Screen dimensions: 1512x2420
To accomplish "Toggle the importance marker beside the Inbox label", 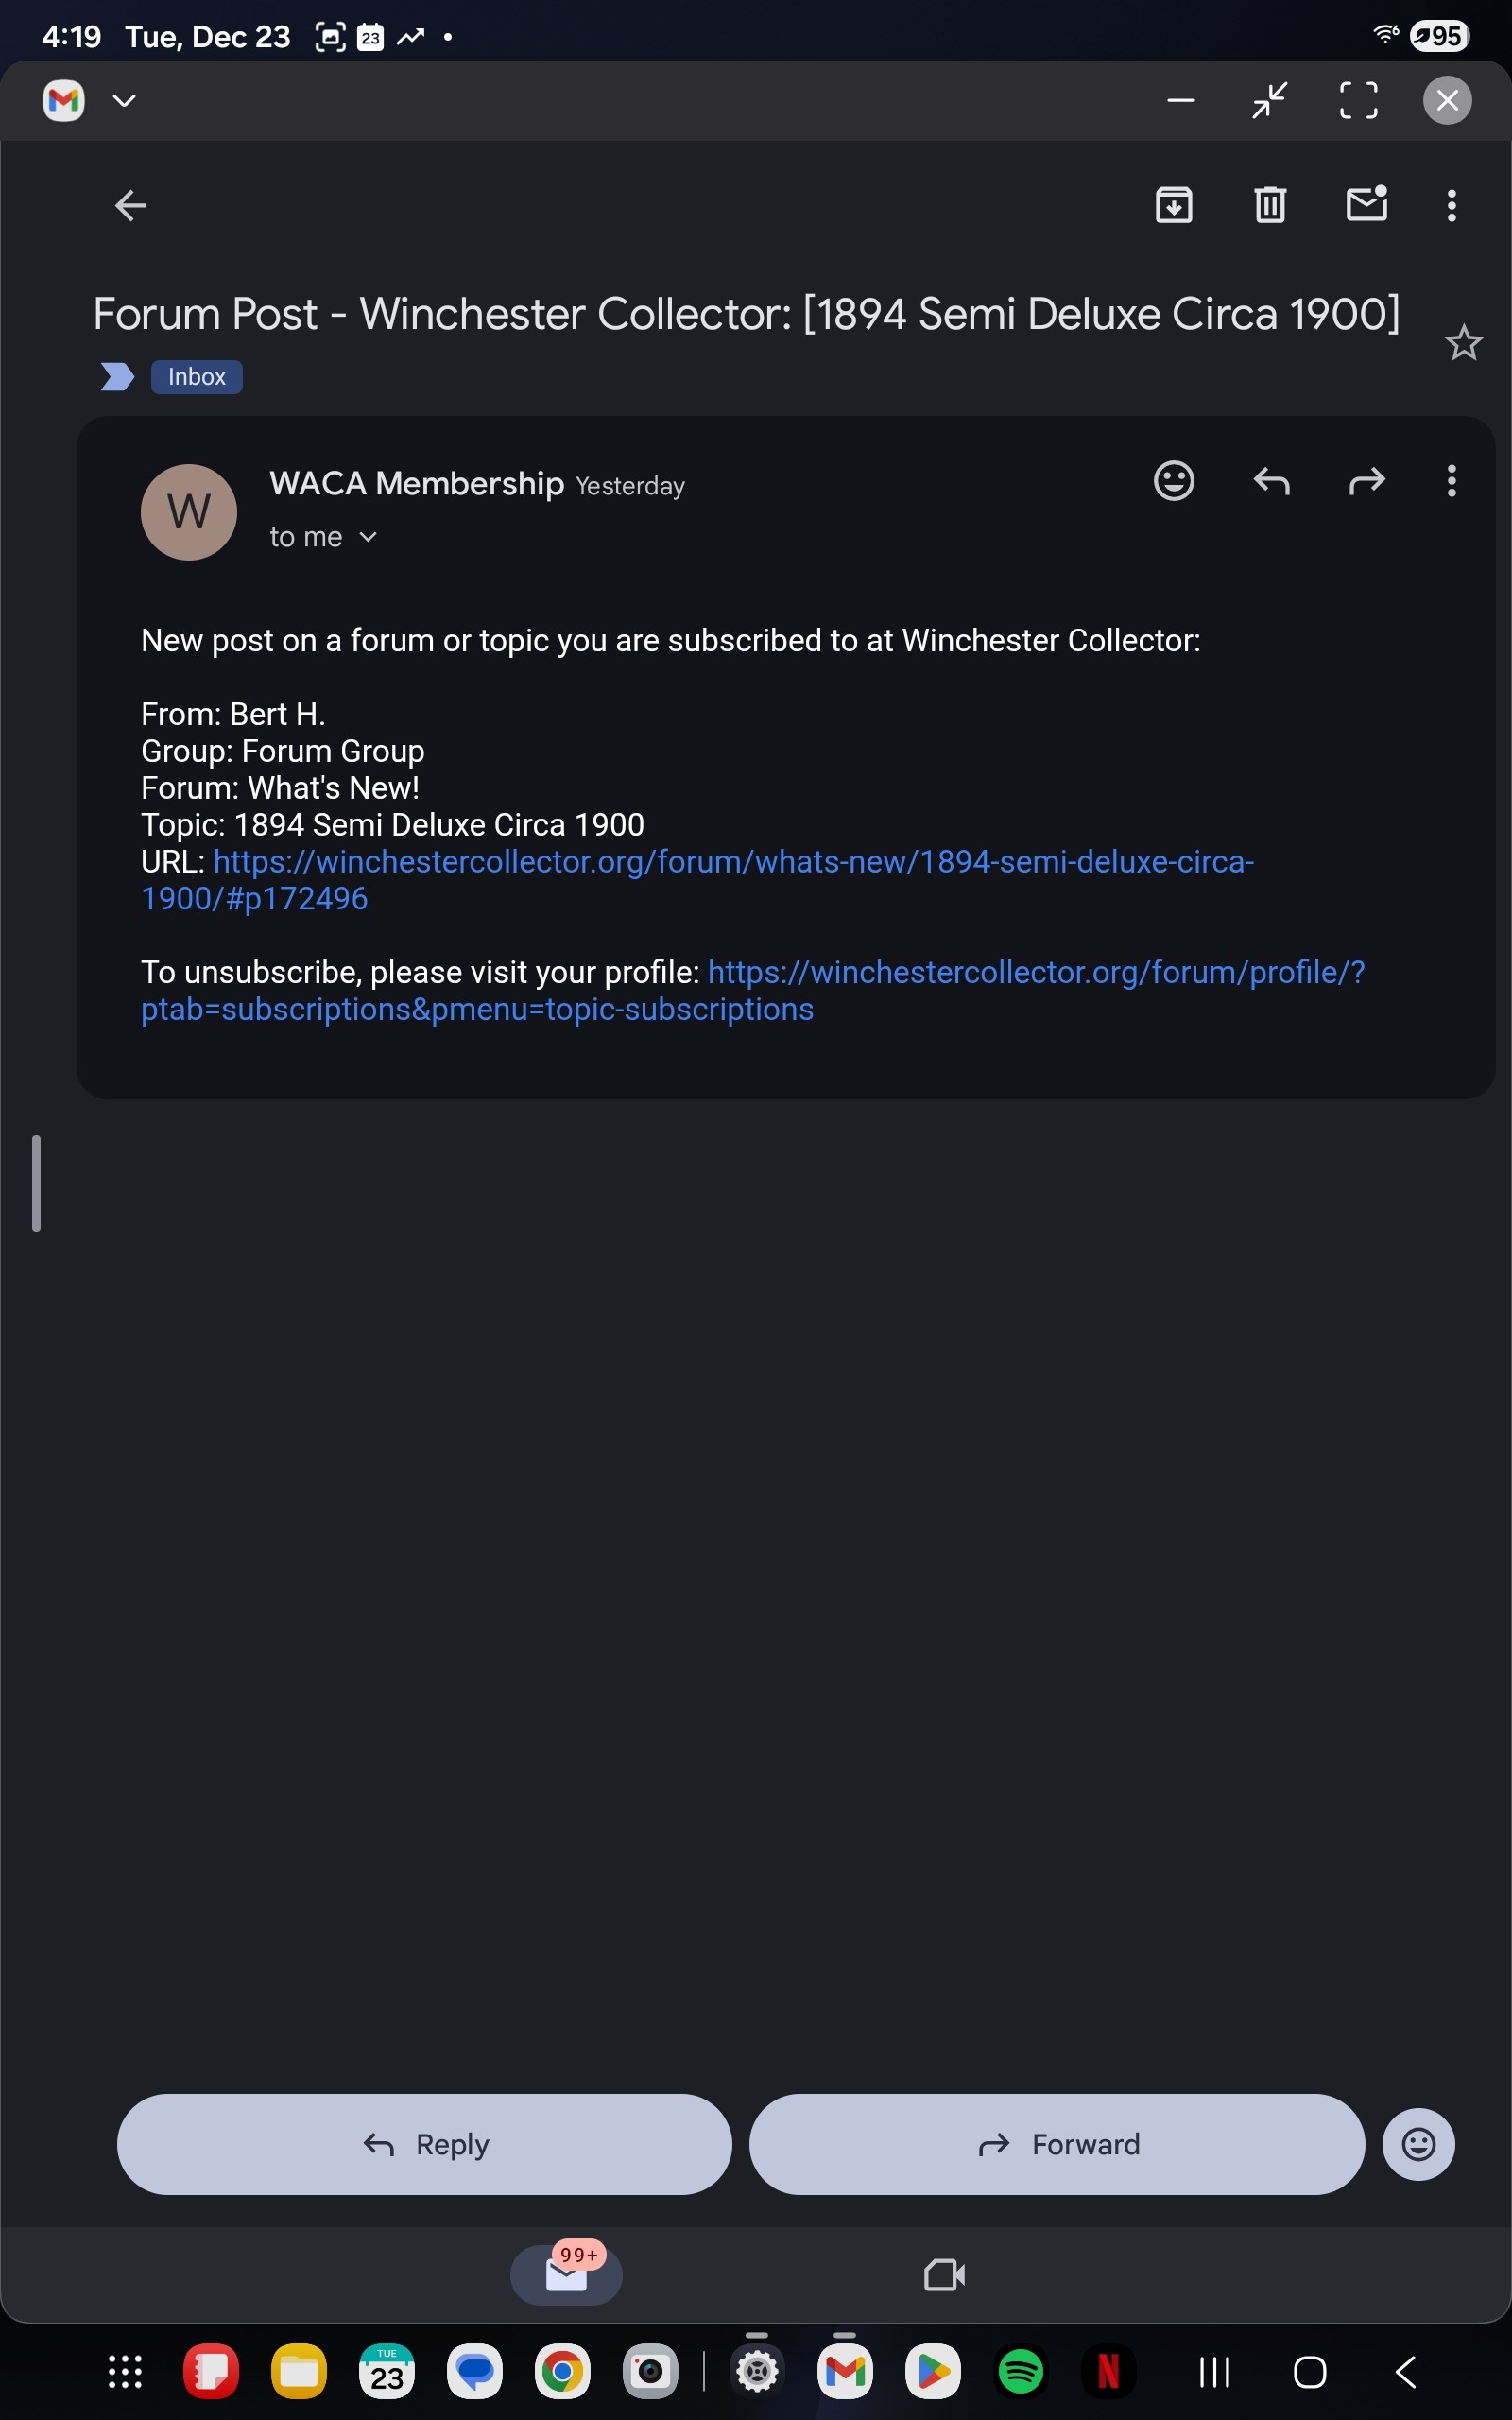I will (118, 377).
